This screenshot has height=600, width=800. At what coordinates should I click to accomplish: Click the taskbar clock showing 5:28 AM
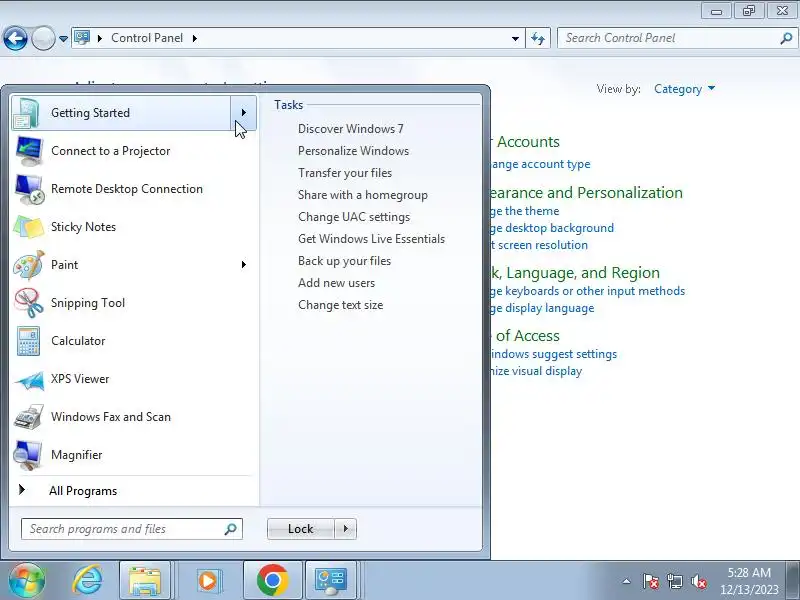(x=749, y=581)
